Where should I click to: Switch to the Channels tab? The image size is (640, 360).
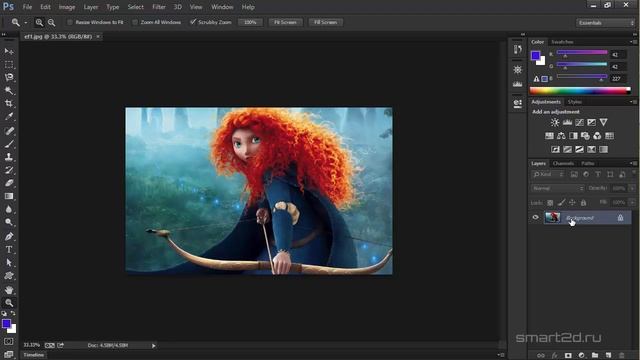pos(563,163)
